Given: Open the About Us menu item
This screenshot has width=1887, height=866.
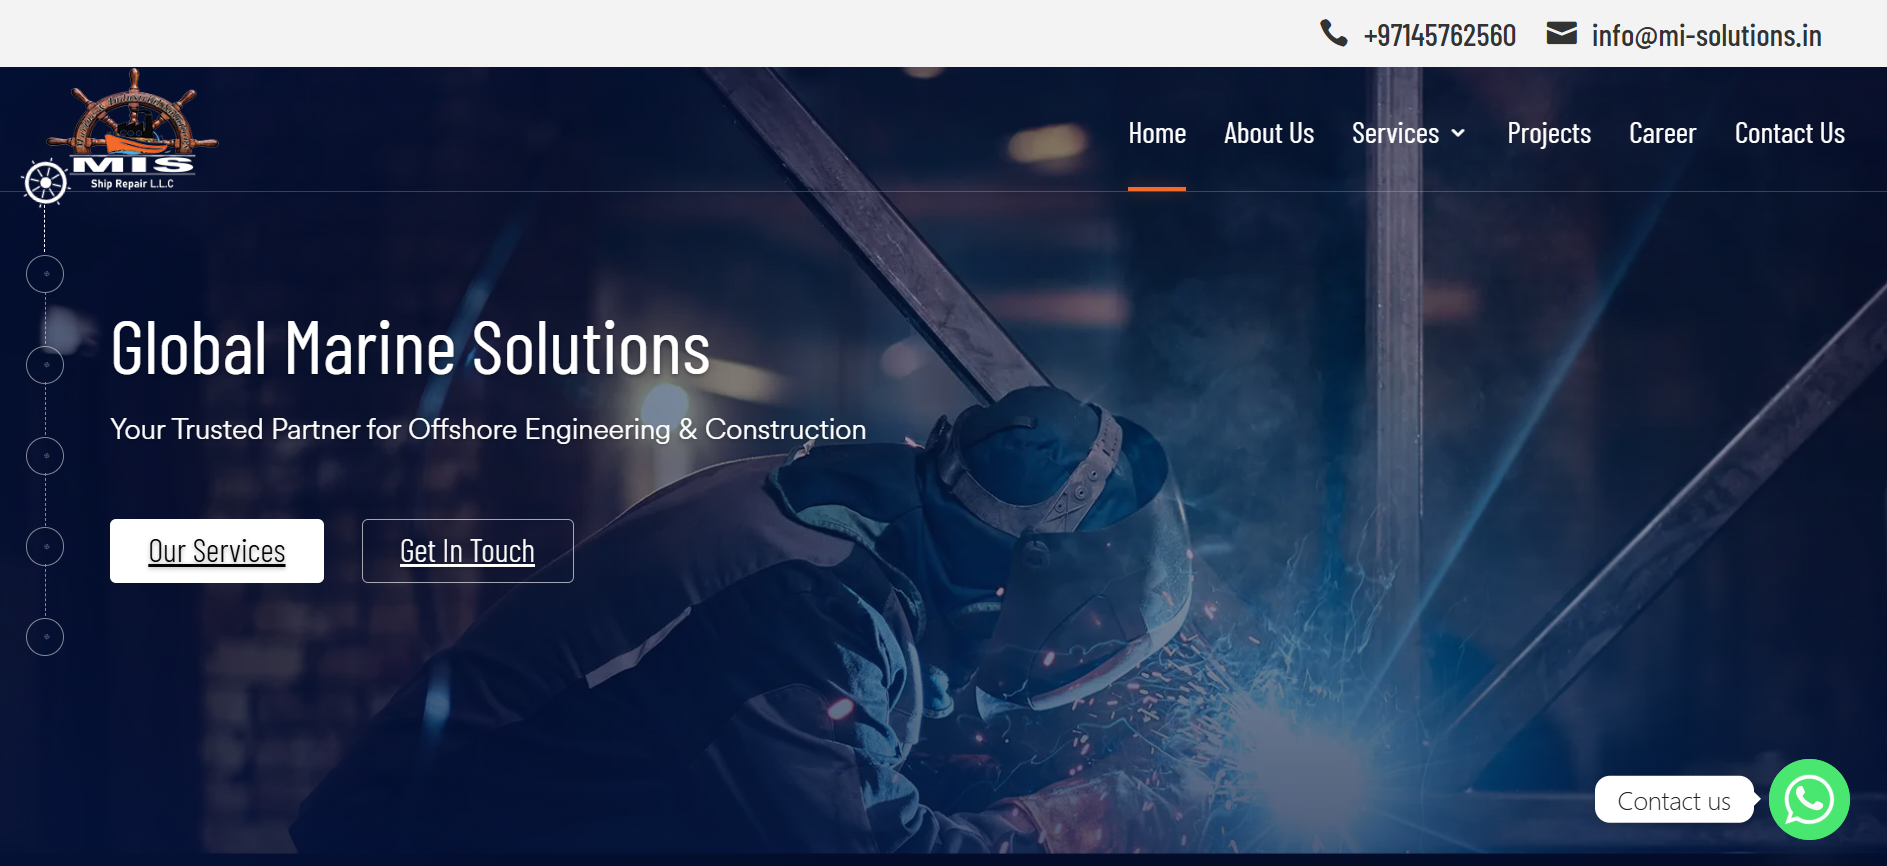Looking at the screenshot, I should [x=1268, y=133].
